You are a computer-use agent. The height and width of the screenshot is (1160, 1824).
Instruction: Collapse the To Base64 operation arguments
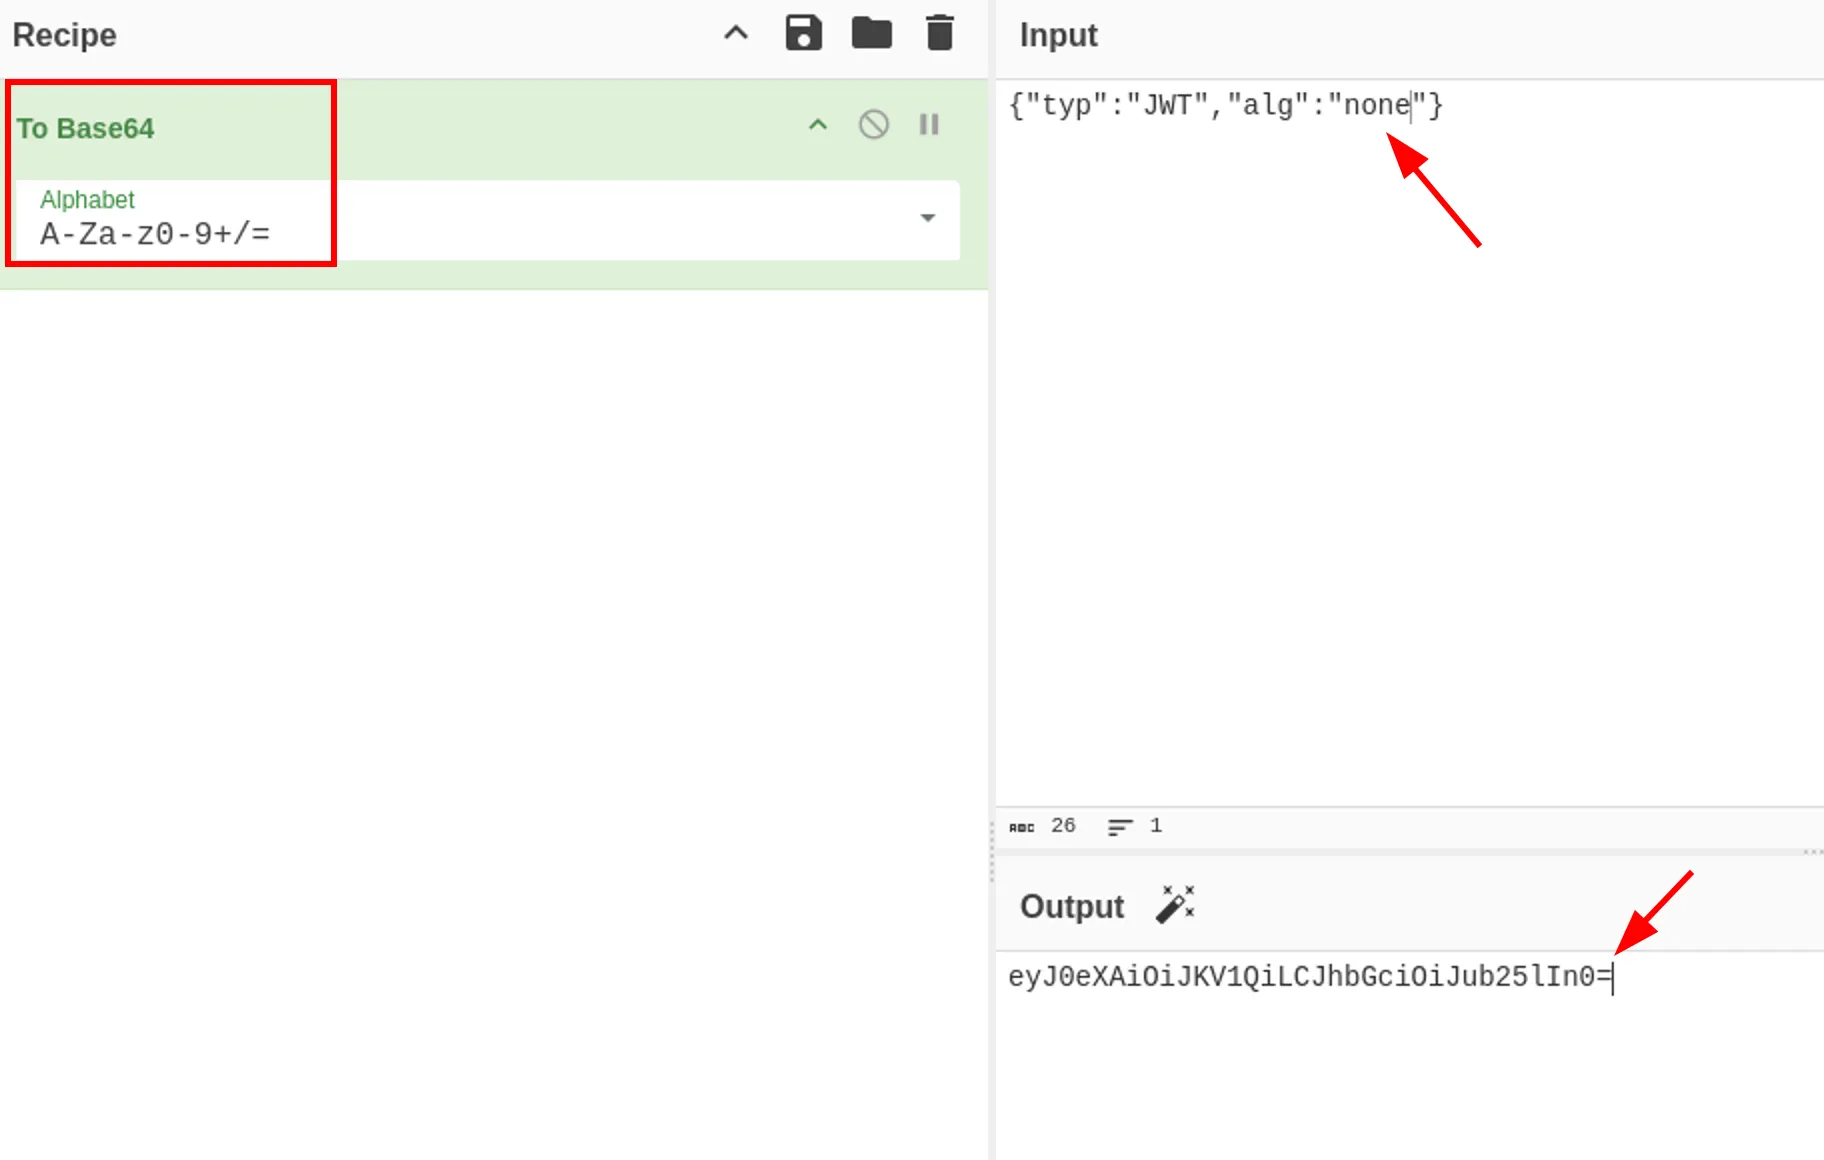pyautogui.click(x=818, y=125)
